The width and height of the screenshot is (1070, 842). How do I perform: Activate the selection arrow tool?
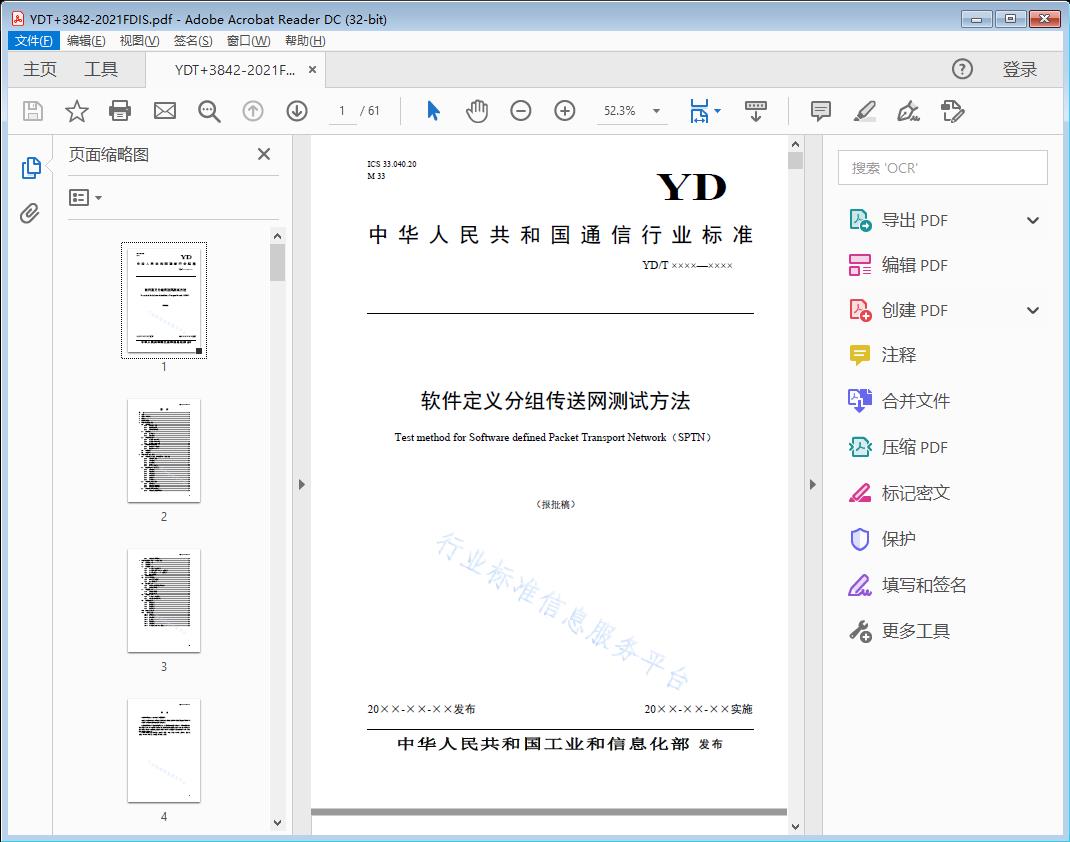point(433,111)
